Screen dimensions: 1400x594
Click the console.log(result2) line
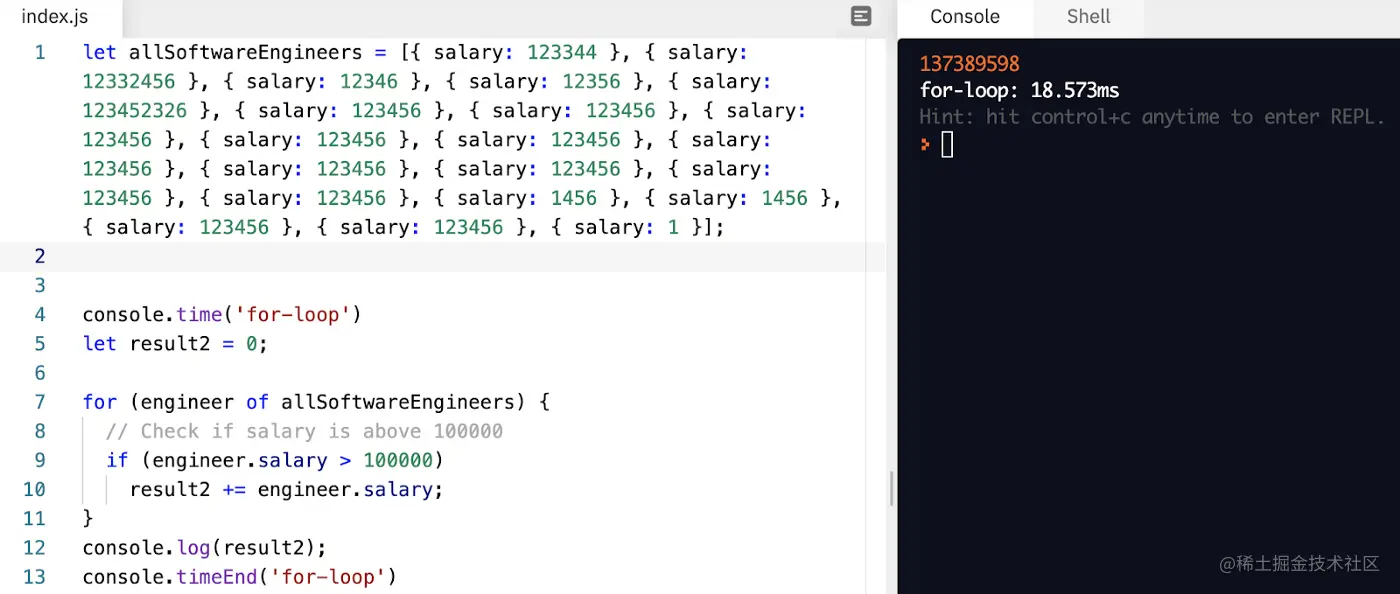click(x=204, y=548)
